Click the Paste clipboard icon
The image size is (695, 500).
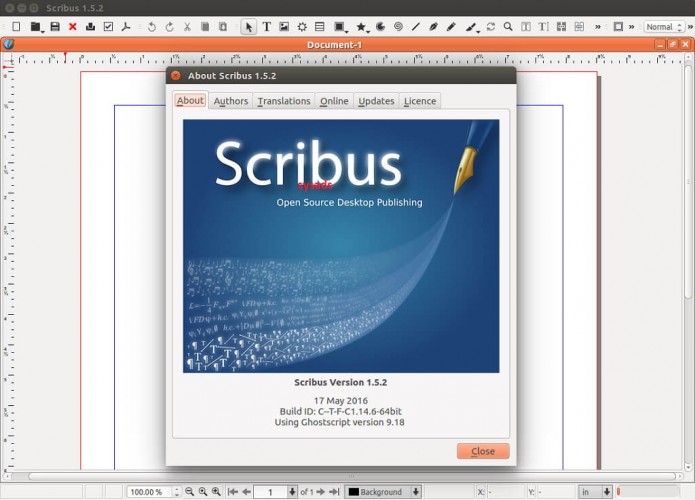tap(223, 27)
